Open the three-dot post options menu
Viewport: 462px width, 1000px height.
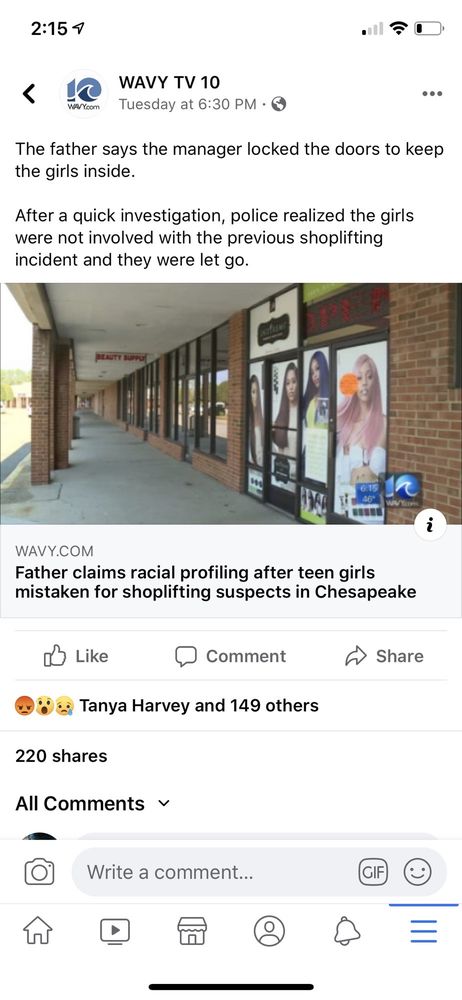coord(432,94)
